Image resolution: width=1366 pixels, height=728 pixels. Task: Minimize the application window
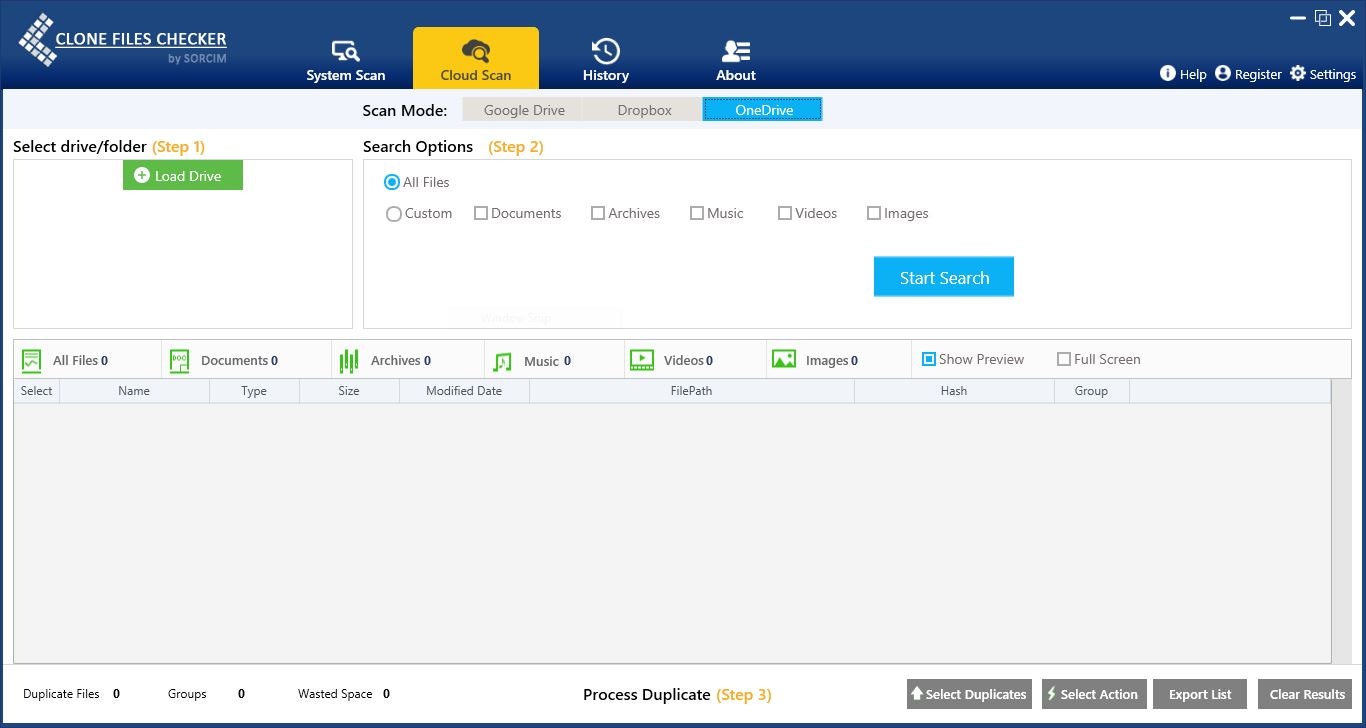pyautogui.click(x=1296, y=18)
